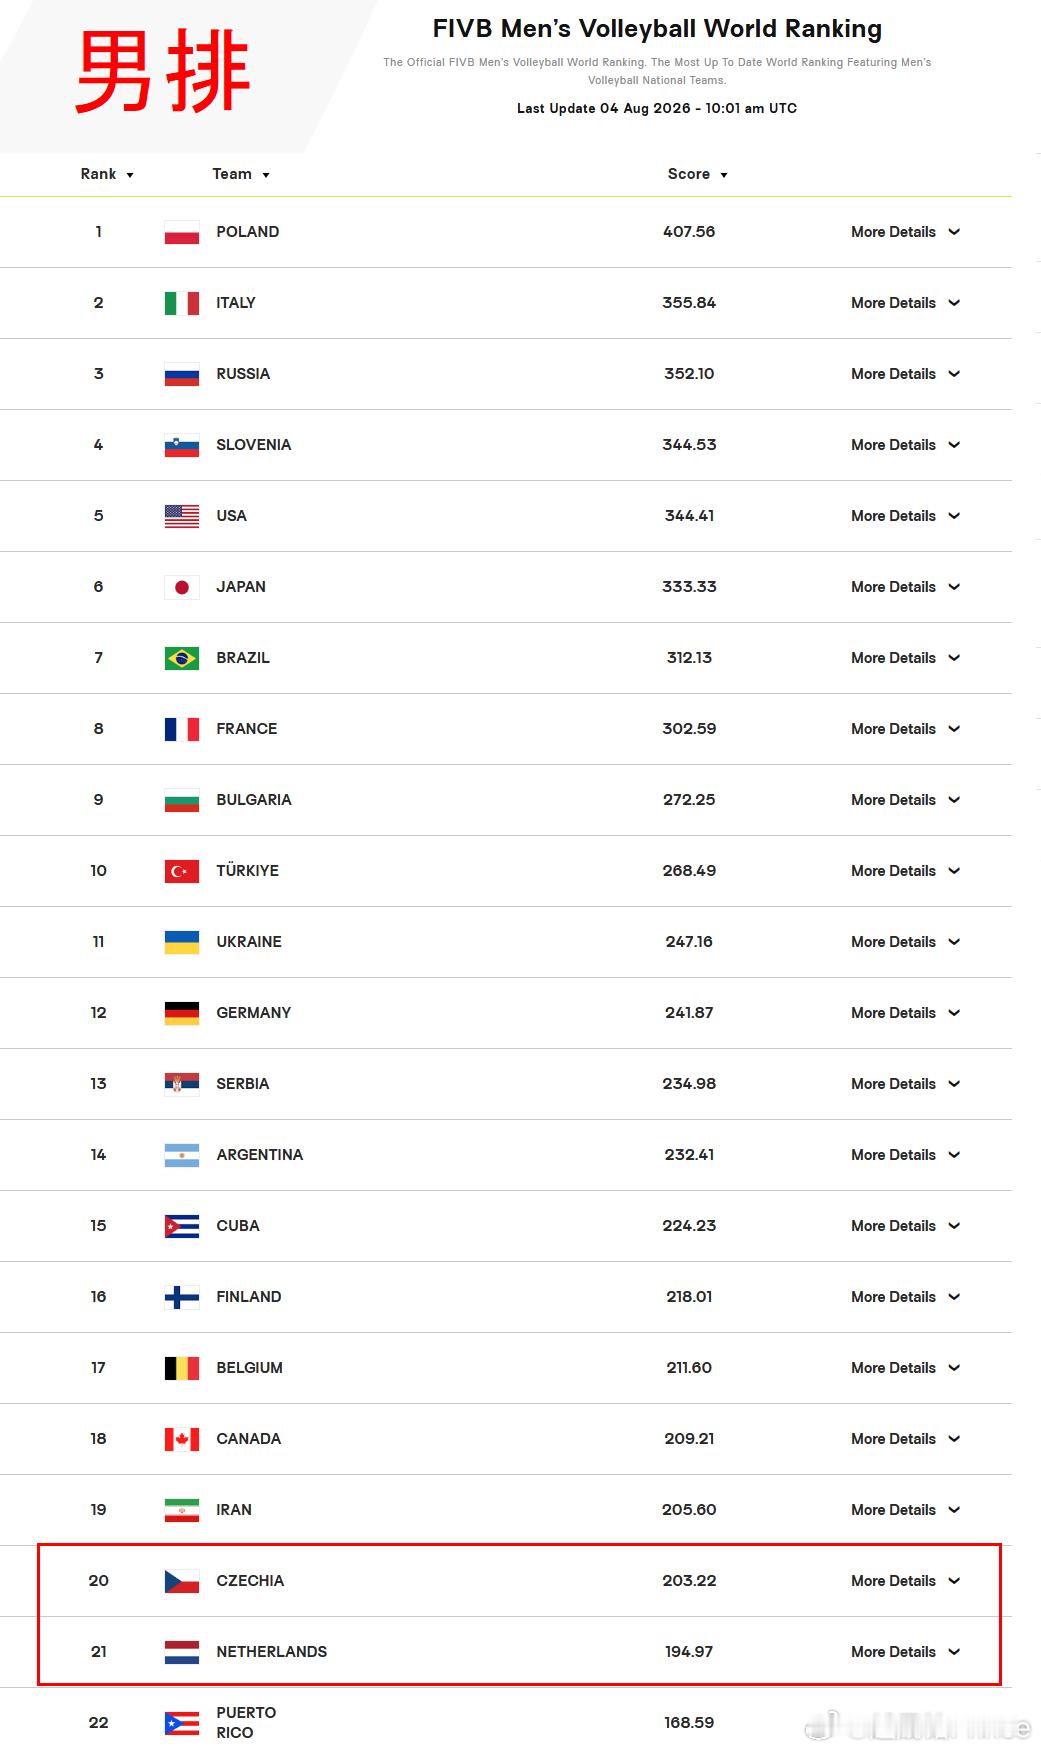Expand More Details chevron for Netherlands

point(954,1652)
